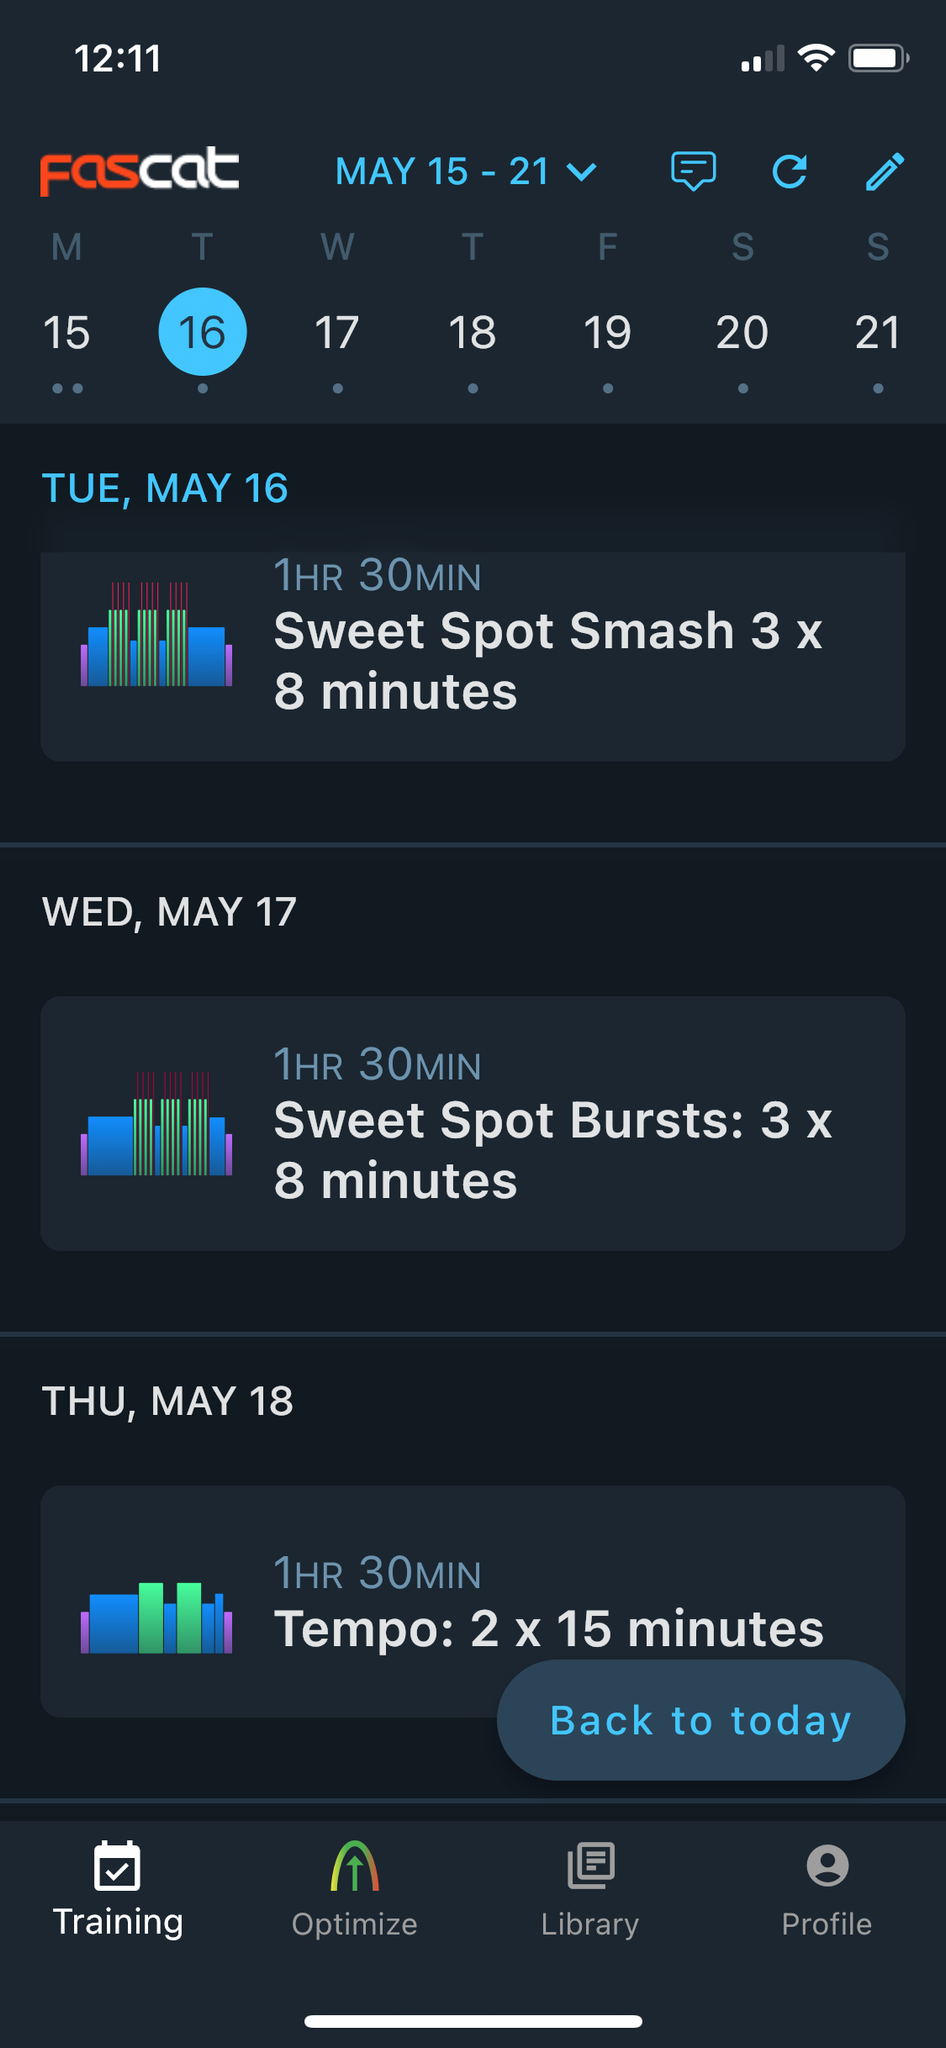Tap the FasCat logo

coord(139,172)
